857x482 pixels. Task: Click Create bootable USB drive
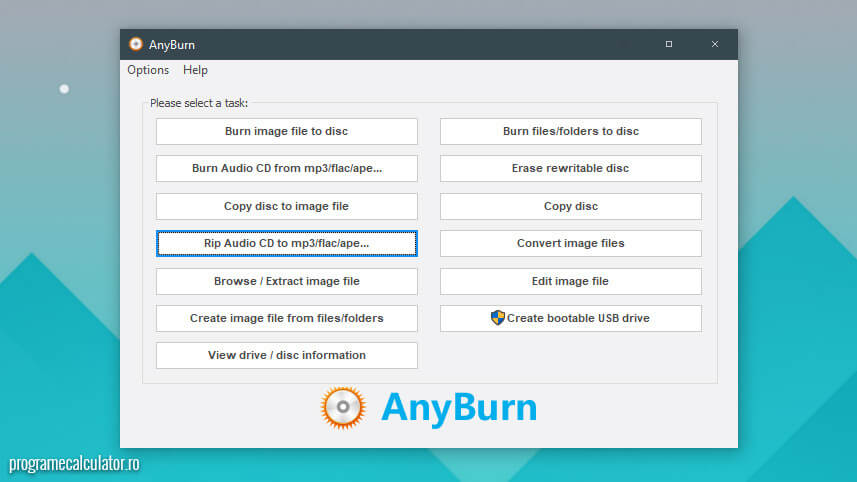pos(578,318)
